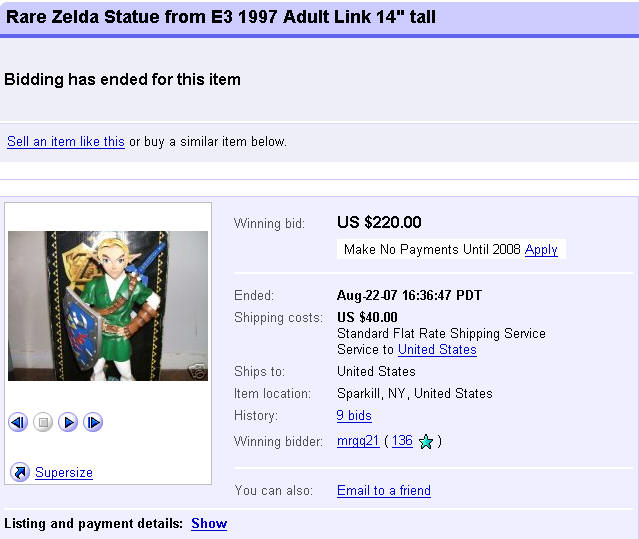Open the Supersize image link
The image size is (639, 539).
click(64, 472)
